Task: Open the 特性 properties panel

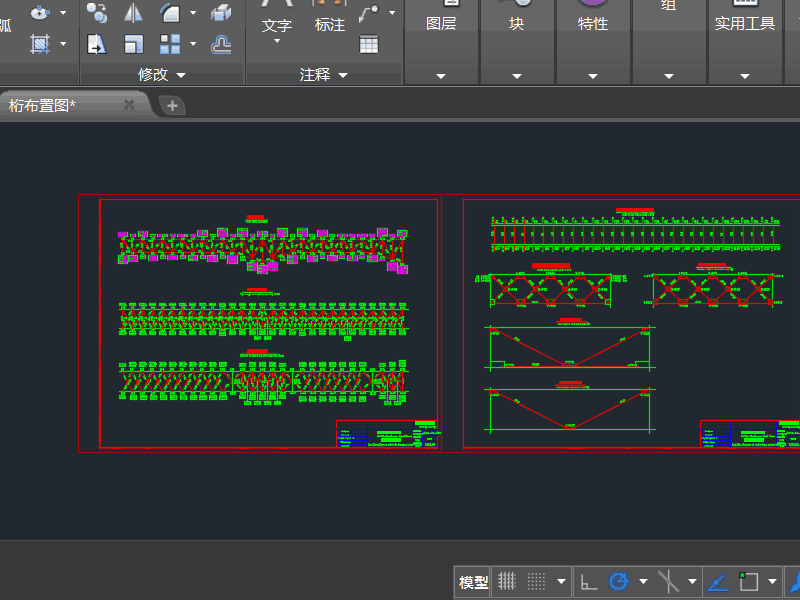Action: (593, 24)
